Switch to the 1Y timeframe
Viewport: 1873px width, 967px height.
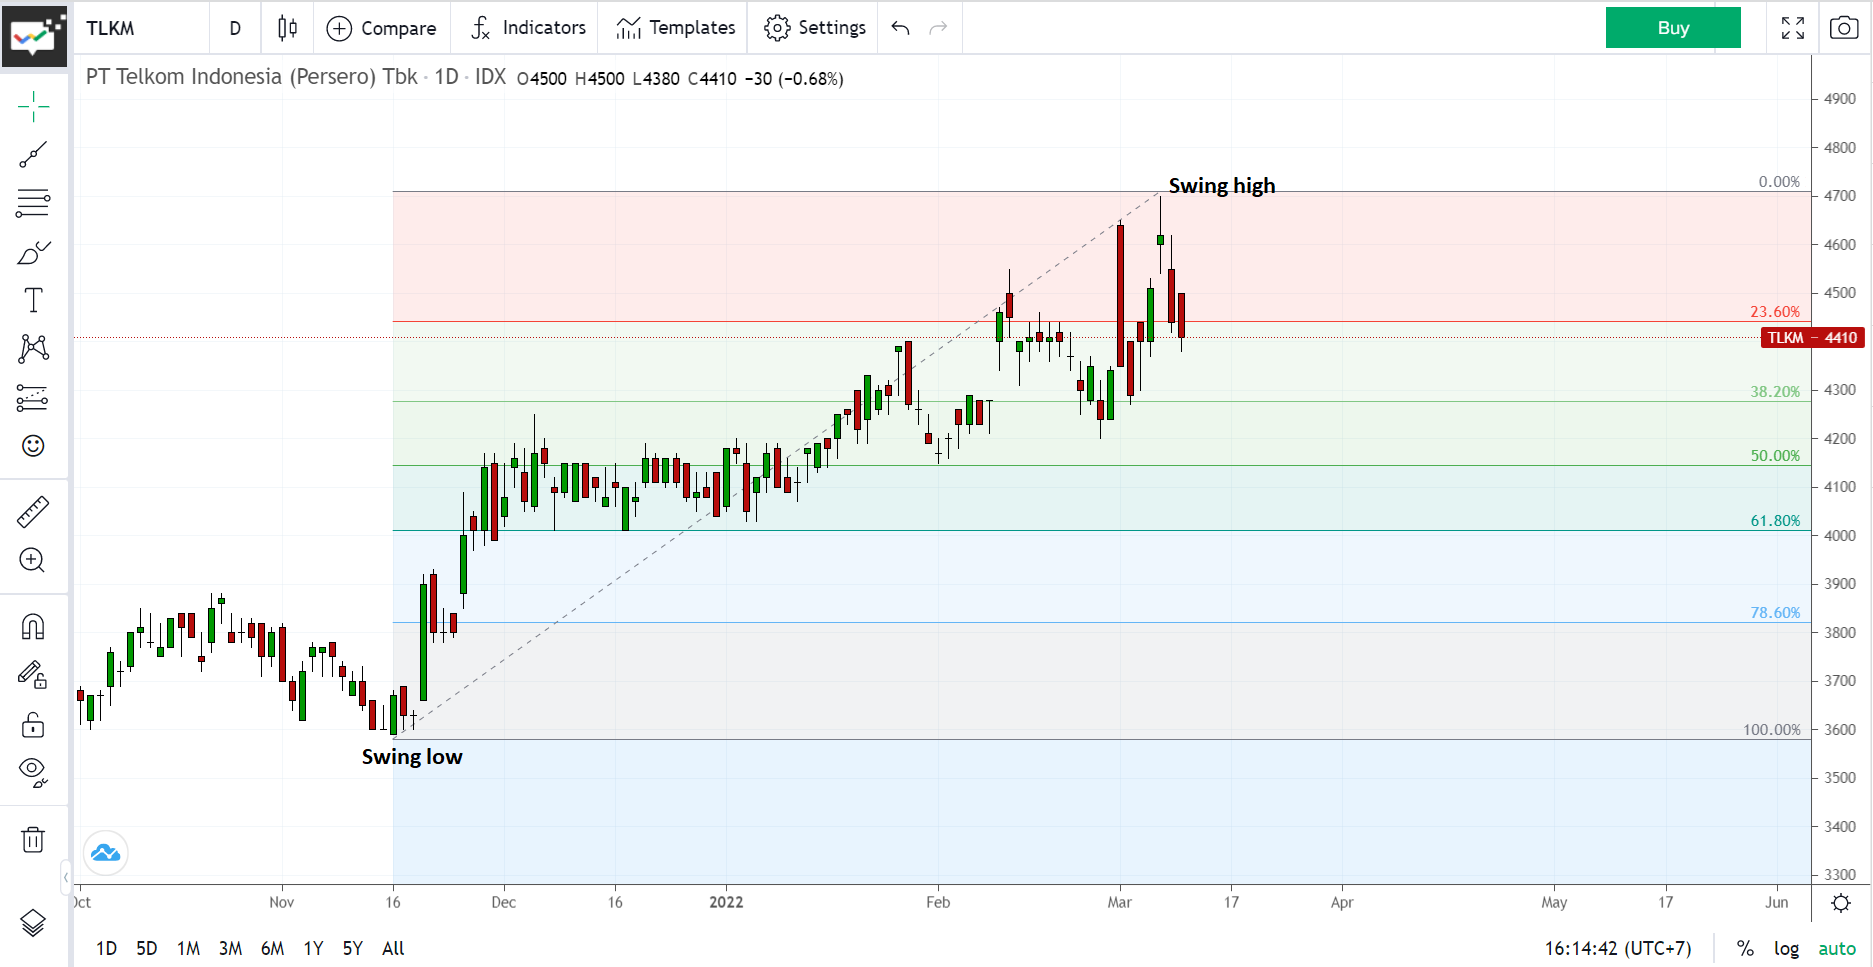(312, 948)
